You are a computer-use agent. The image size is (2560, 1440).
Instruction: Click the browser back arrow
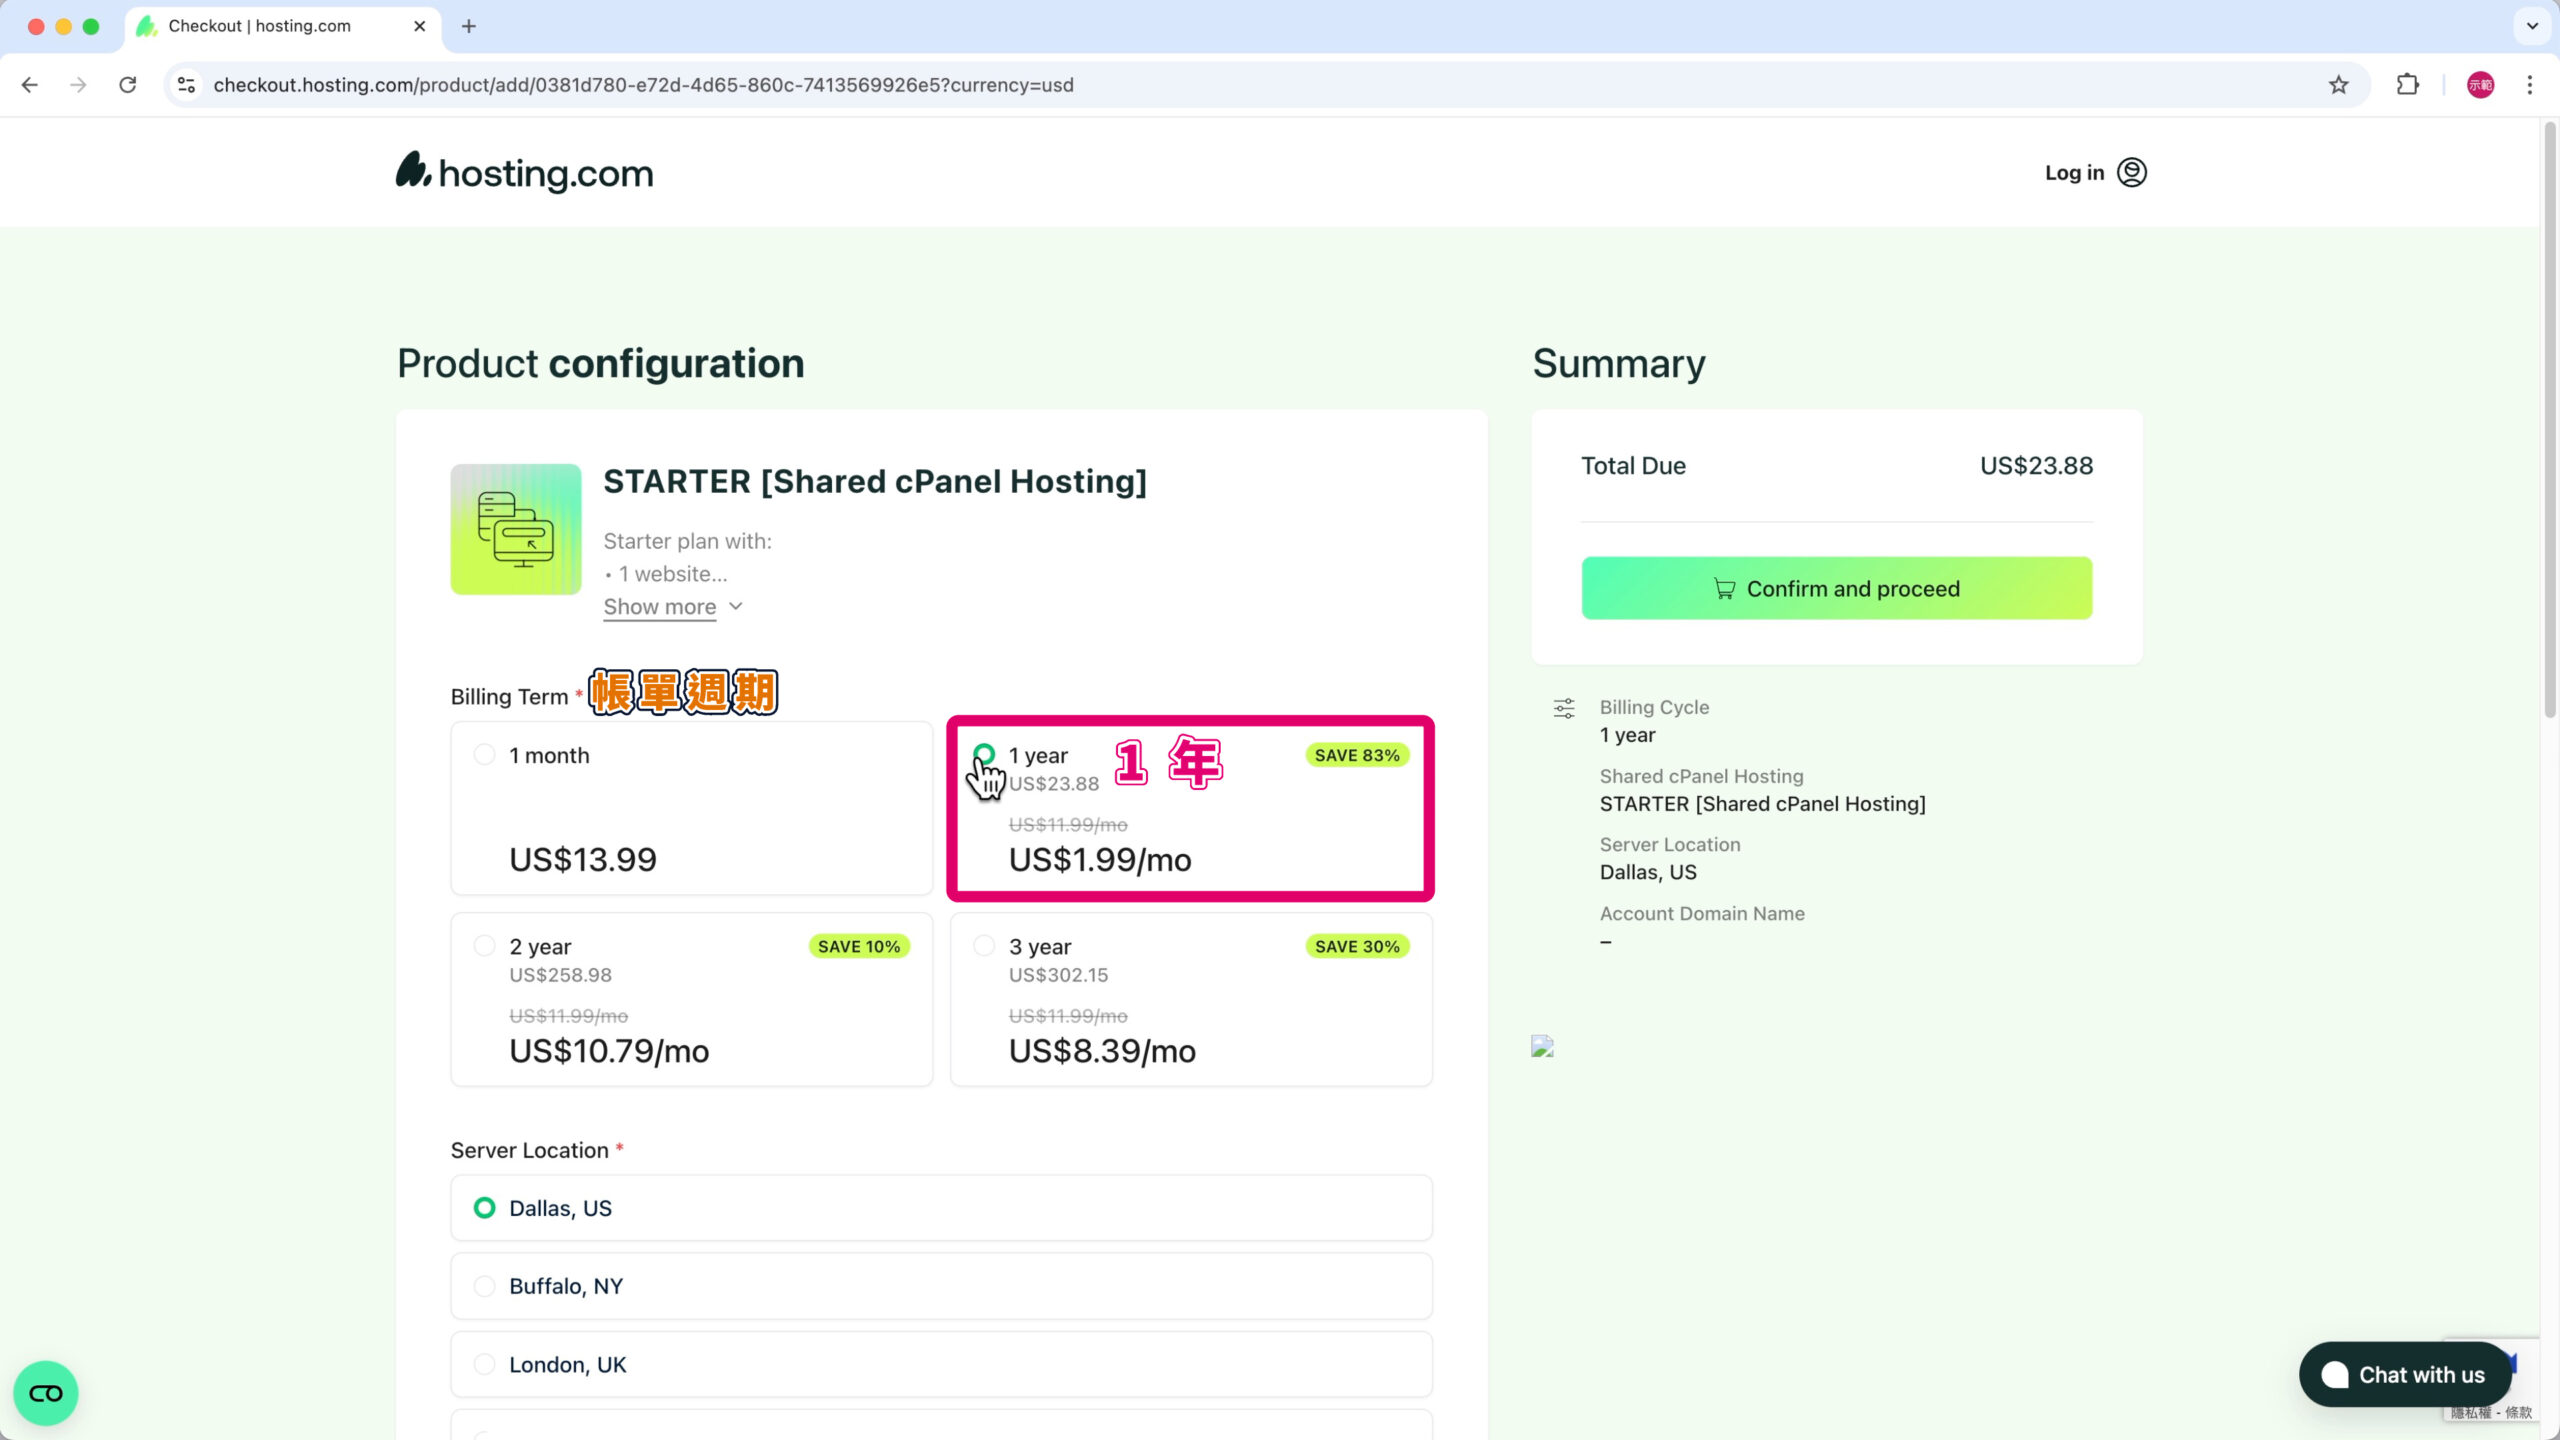pyautogui.click(x=30, y=85)
